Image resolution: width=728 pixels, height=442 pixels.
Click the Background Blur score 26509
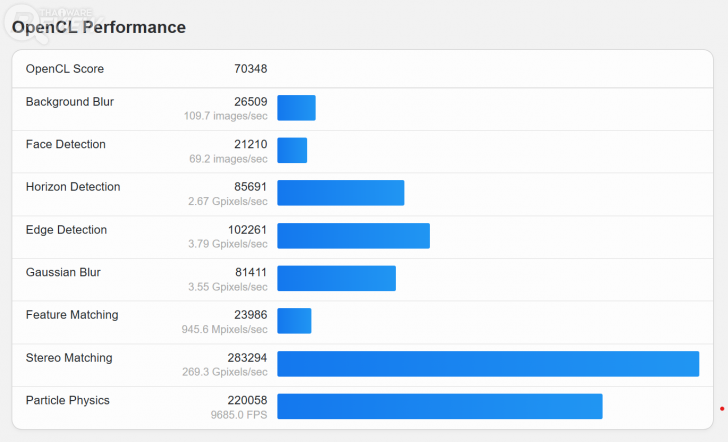pos(251,102)
